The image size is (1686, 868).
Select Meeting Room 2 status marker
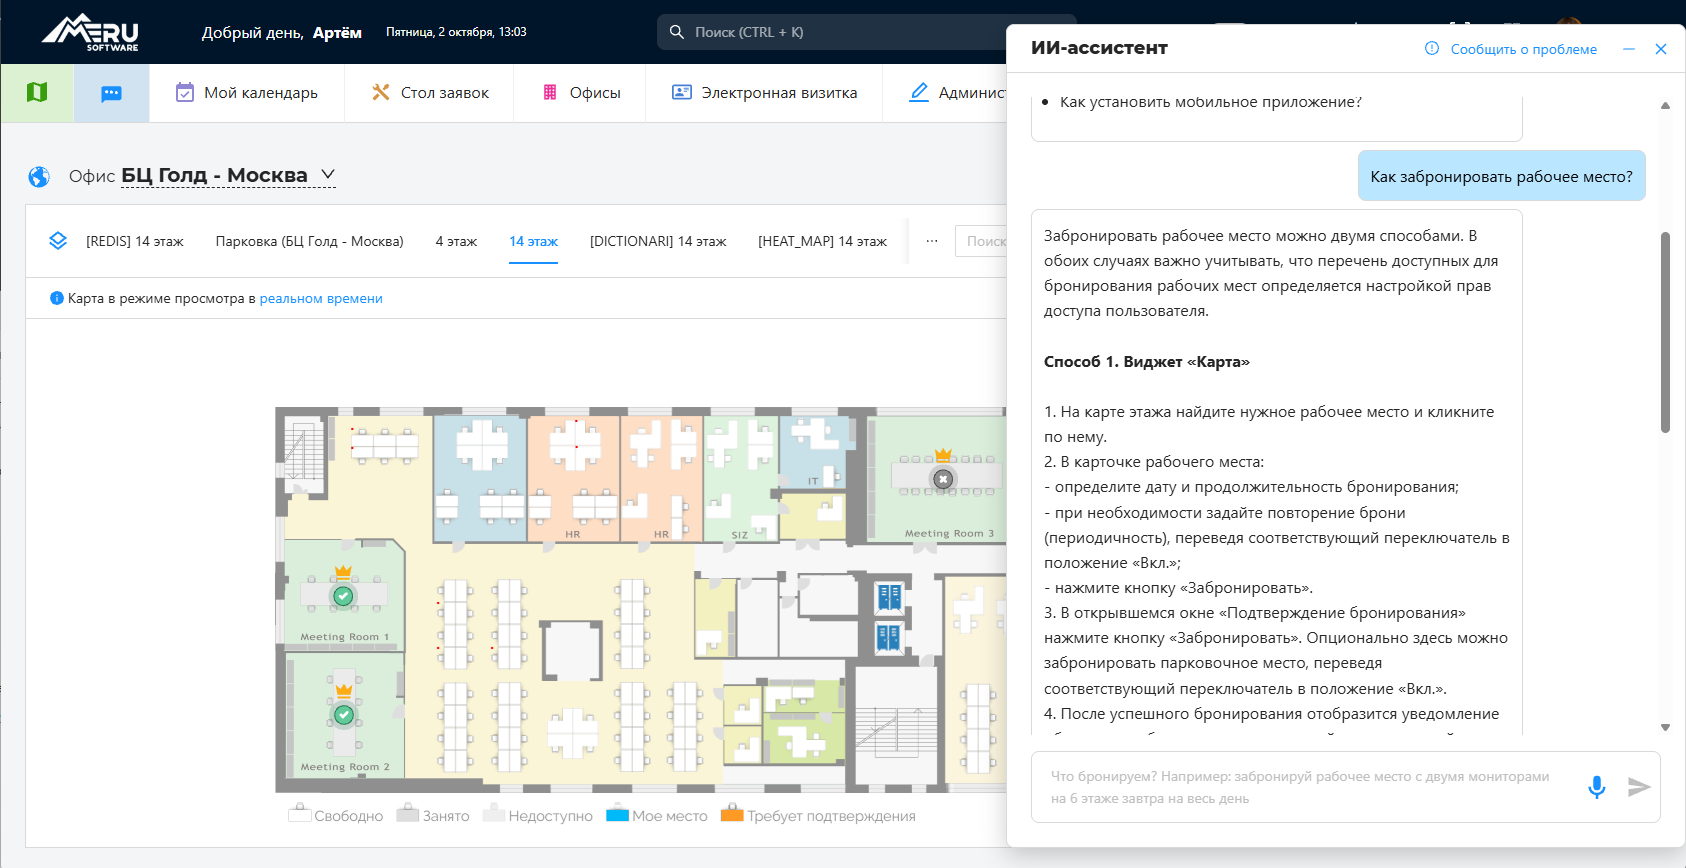pyautogui.click(x=344, y=715)
